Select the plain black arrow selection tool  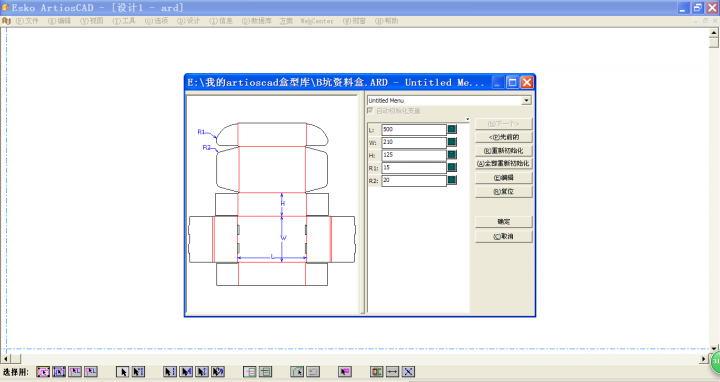pos(122,371)
